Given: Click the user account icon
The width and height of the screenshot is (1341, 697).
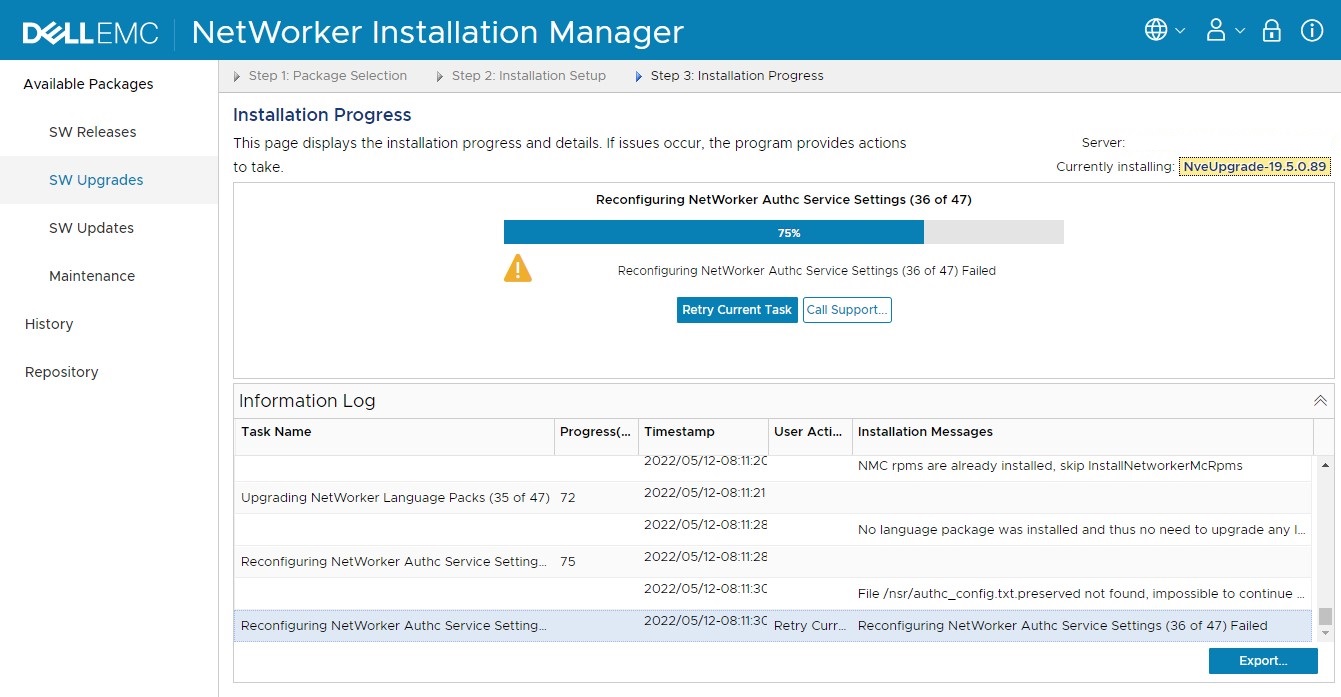Looking at the screenshot, I should pyautogui.click(x=1216, y=30).
